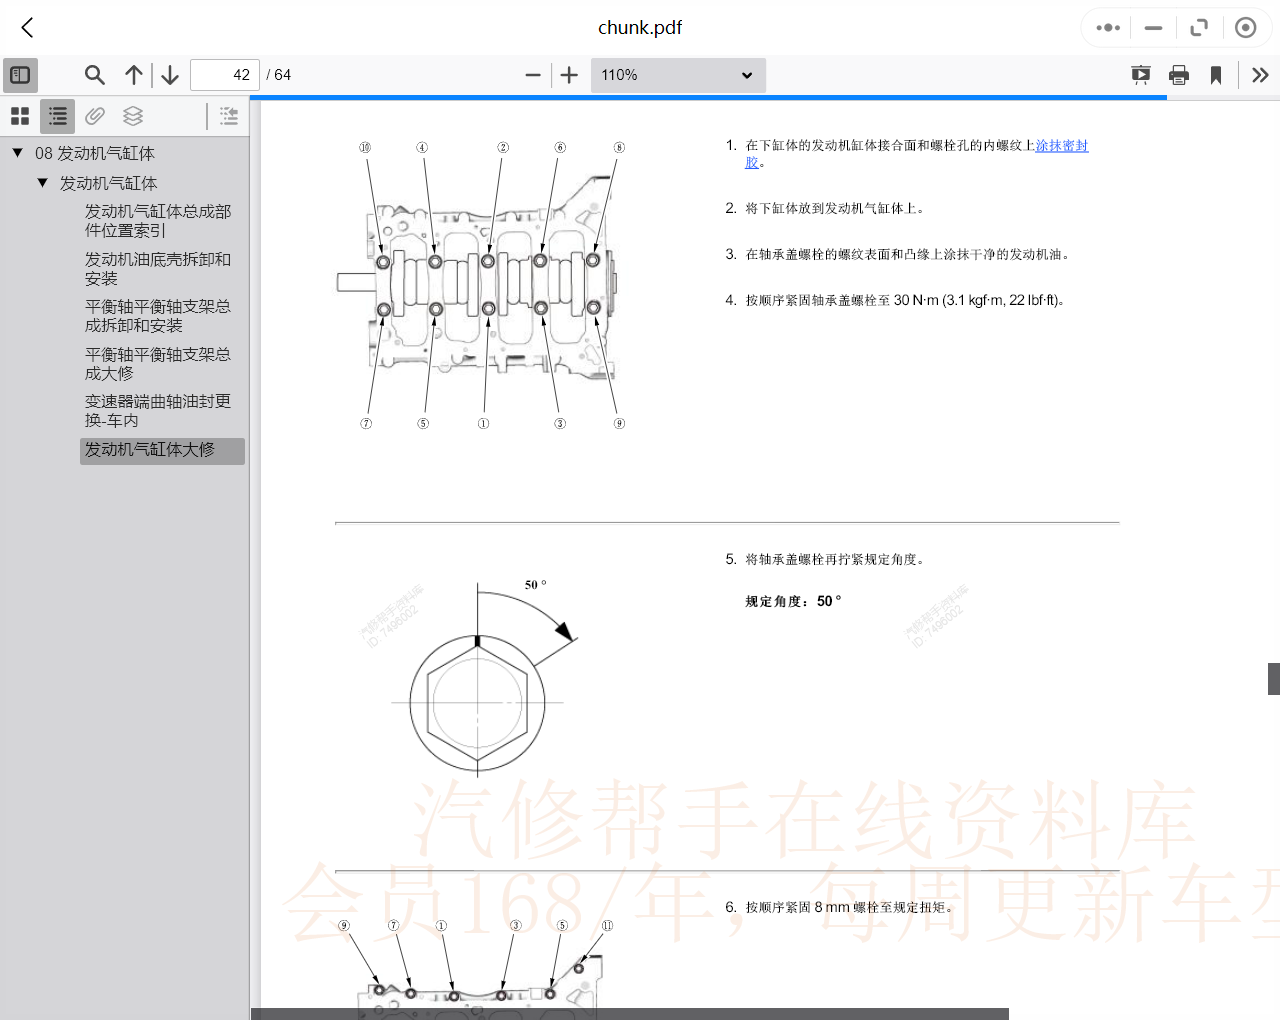
Task: Switch sidebar to page thumbnails view
Action: click(19, 115)
